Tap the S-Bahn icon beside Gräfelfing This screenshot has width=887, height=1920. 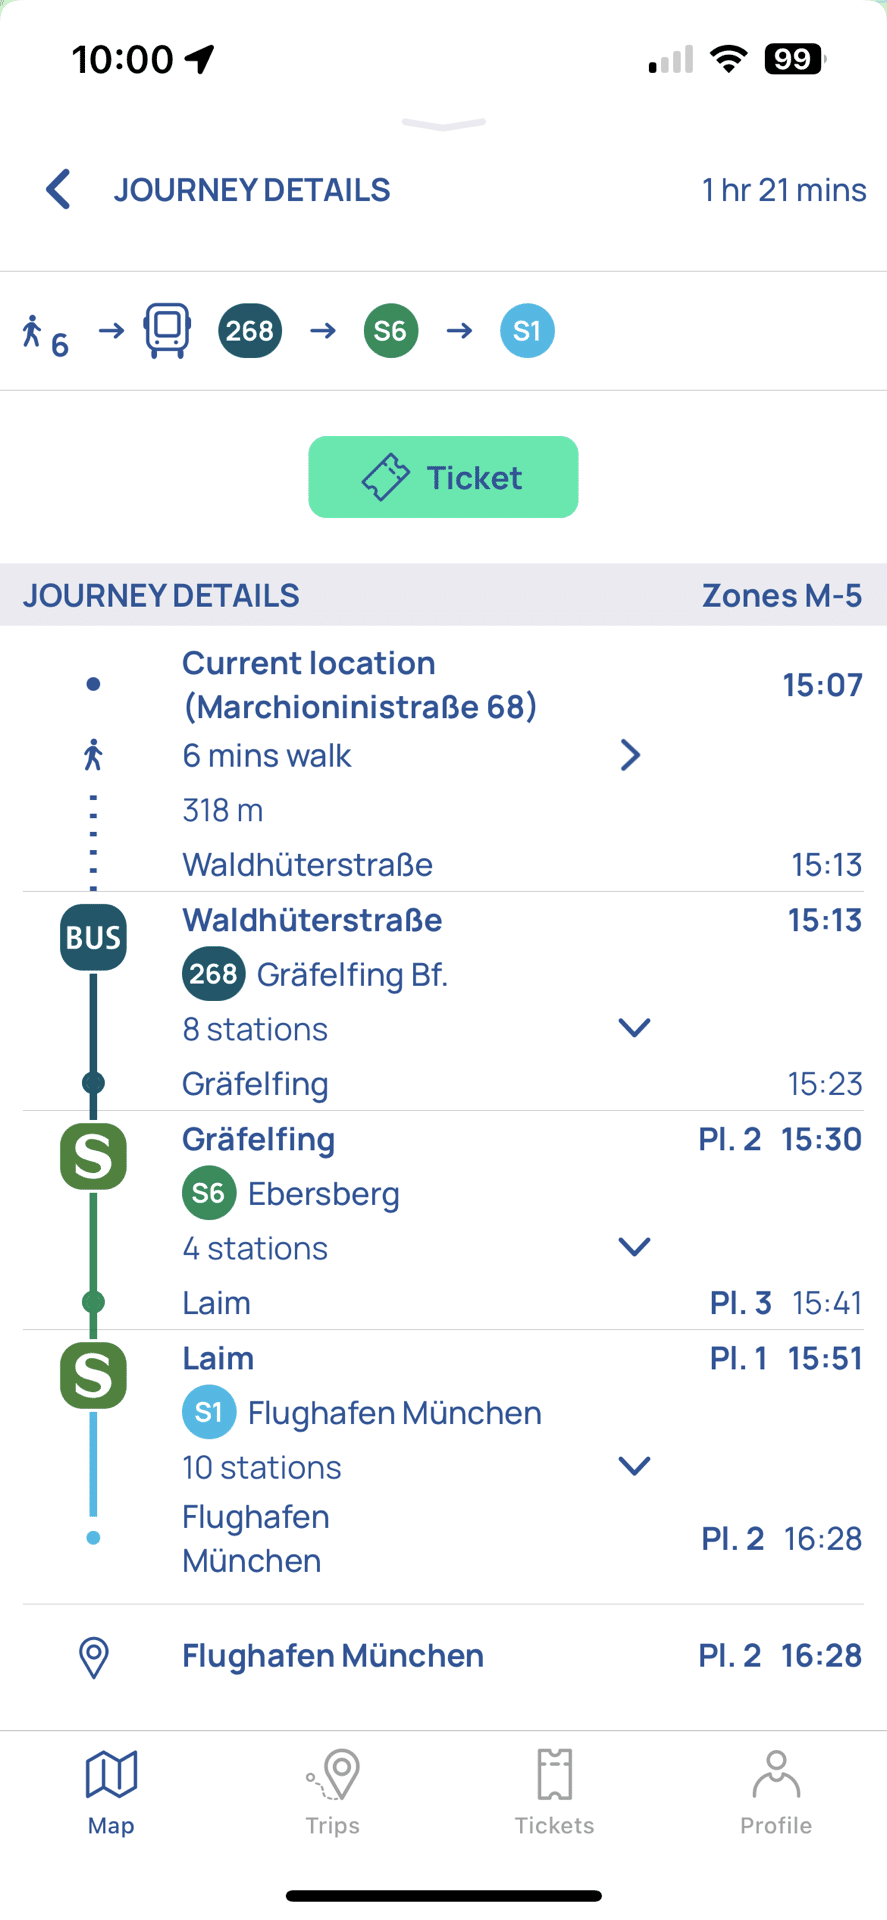[93, 1156]
